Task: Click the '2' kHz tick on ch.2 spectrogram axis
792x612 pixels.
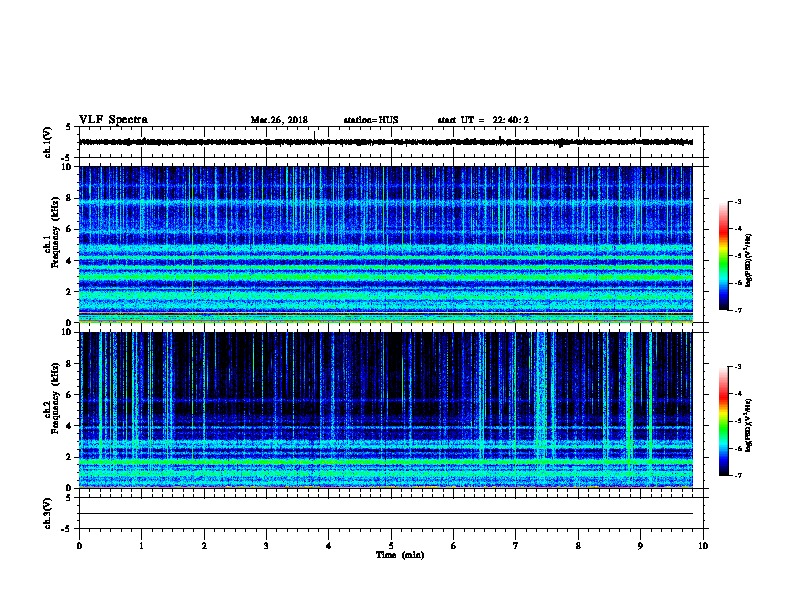Action: click(x=69, y=457)
